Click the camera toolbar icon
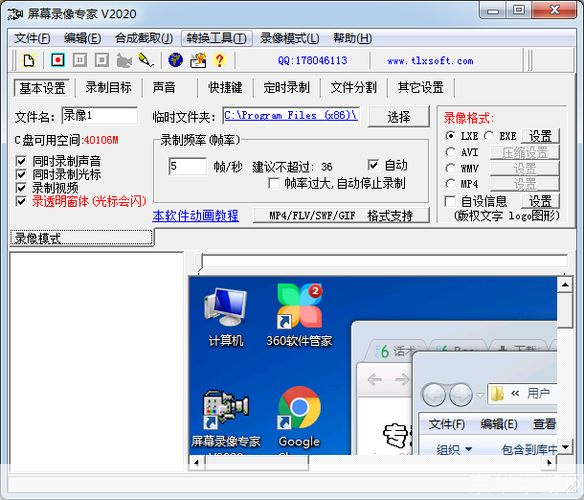Image resolution: width=584 pixels, height=500 pixels. point(124,60)
